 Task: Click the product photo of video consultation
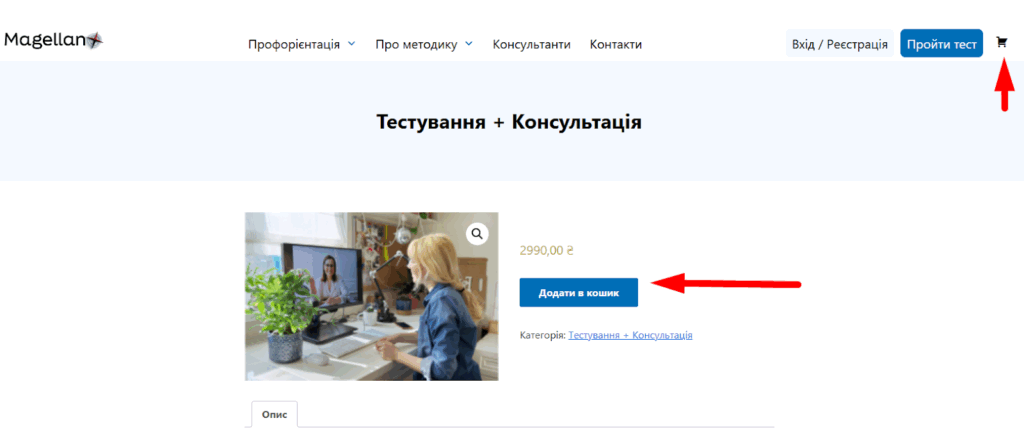click(371, 296)
